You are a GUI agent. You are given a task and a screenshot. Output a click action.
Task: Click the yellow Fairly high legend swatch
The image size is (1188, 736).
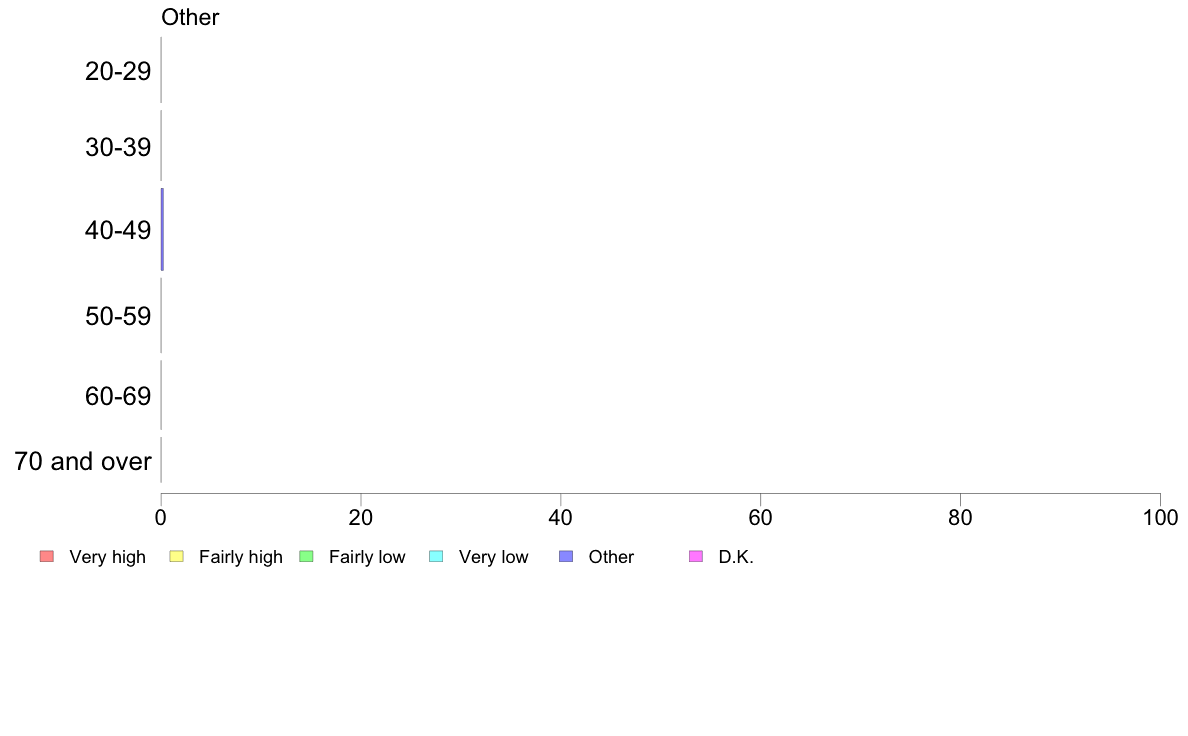pyautogui.click(x=177, y=556)
